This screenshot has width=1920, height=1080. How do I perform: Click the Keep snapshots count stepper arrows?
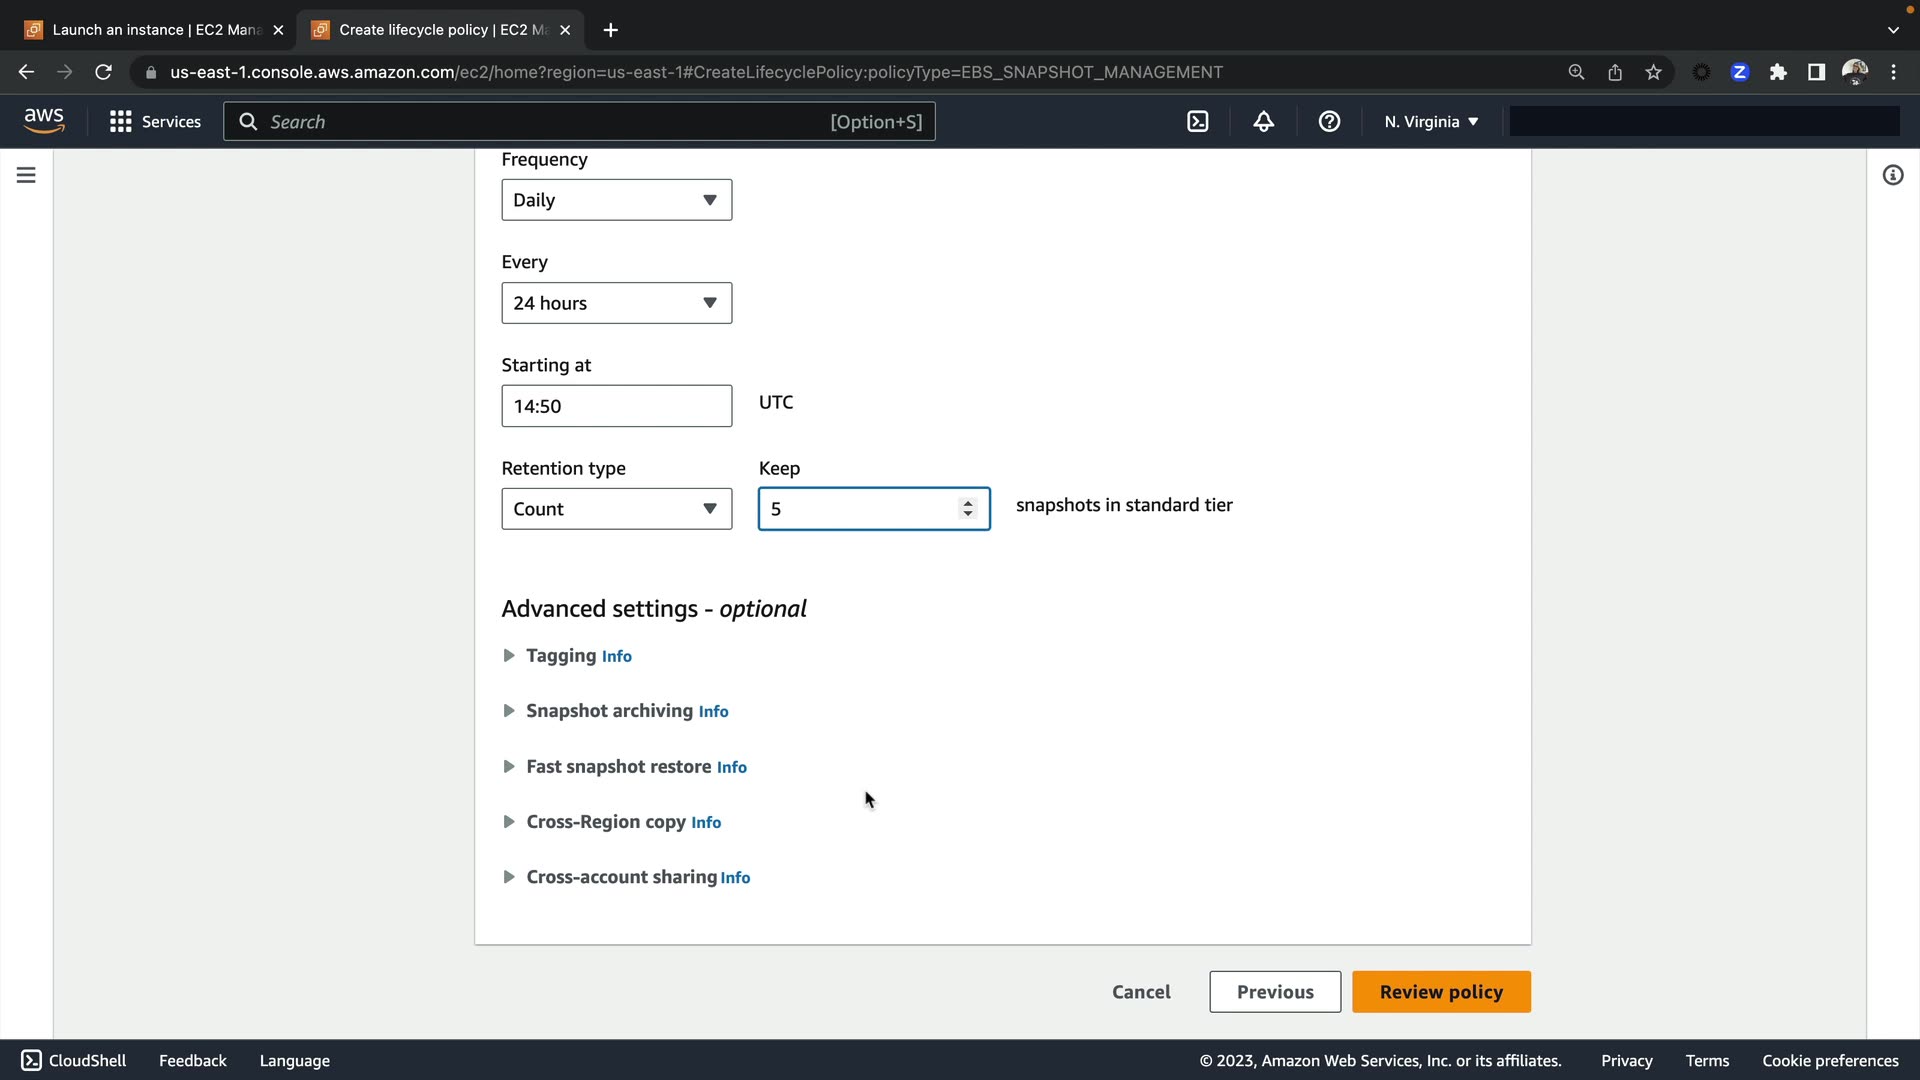[x=967, y=509]
